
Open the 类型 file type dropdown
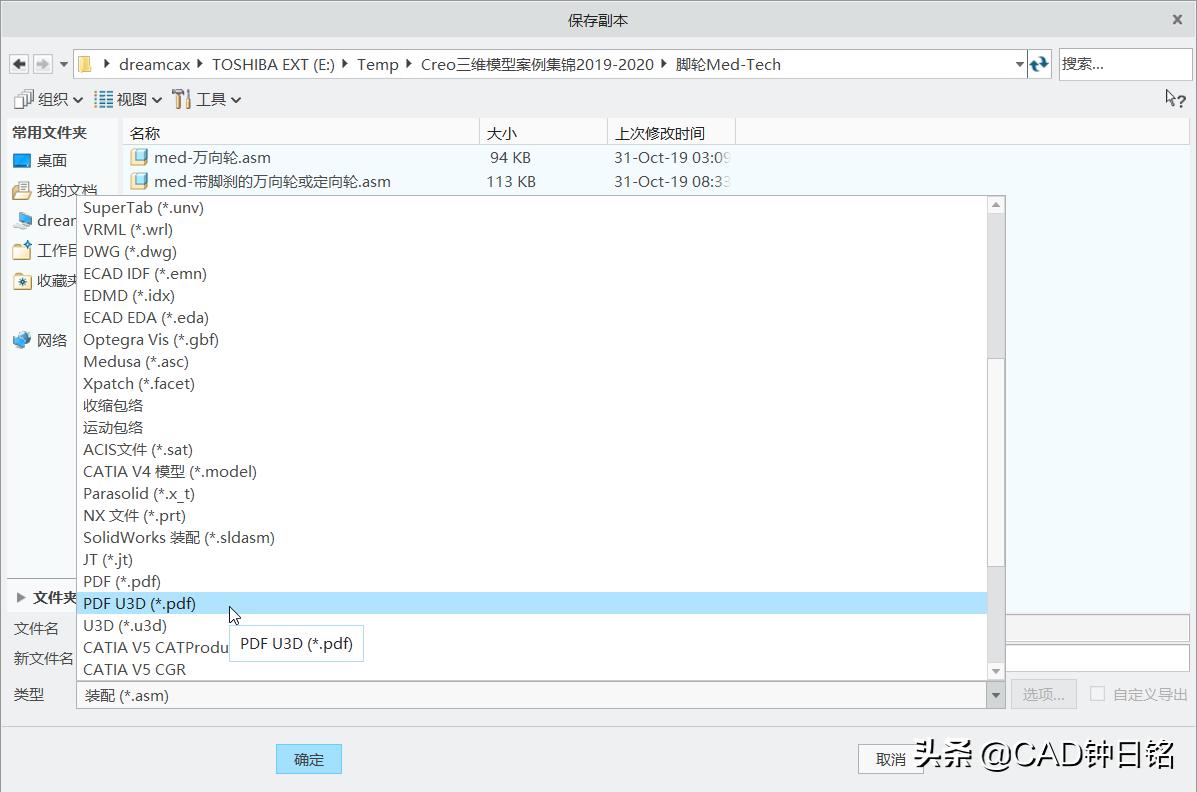tap(995, 694)
